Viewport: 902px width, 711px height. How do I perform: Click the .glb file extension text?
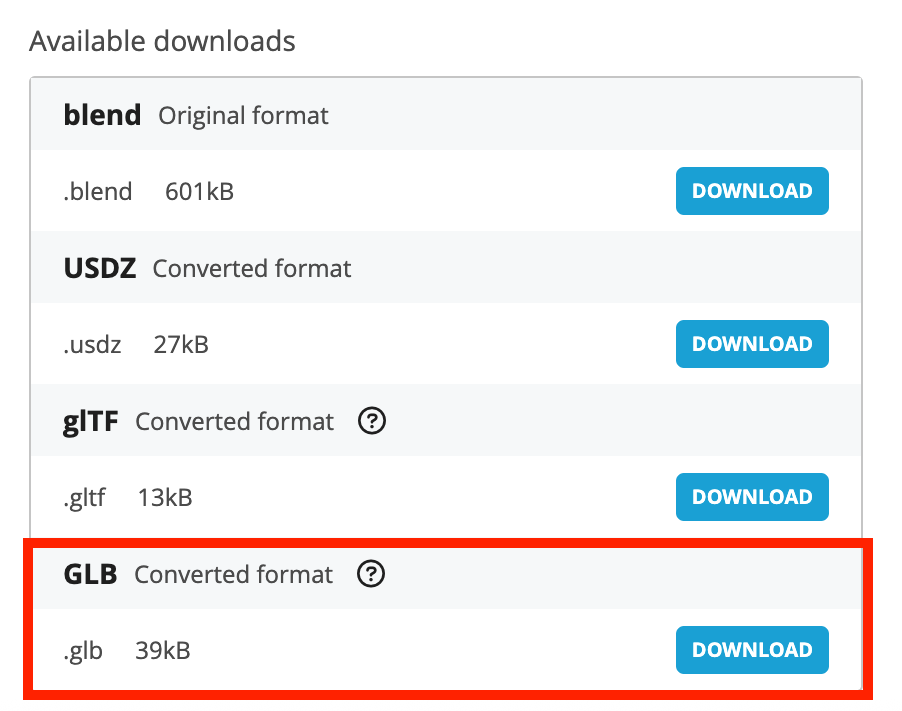click(x=83, y=651)
